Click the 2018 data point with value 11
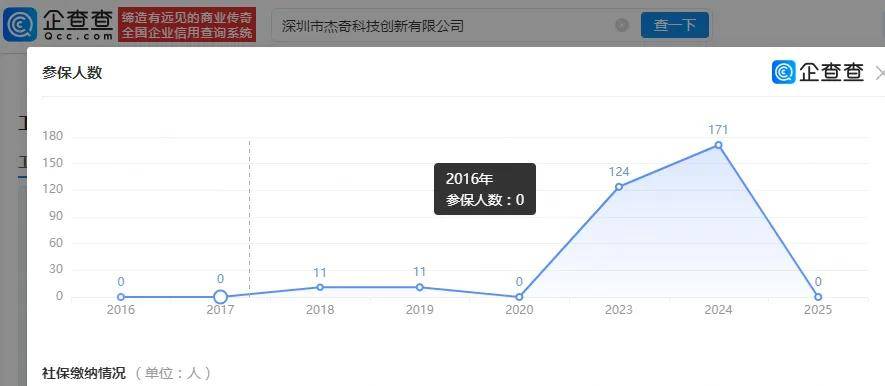 click(x=320, y=287)
